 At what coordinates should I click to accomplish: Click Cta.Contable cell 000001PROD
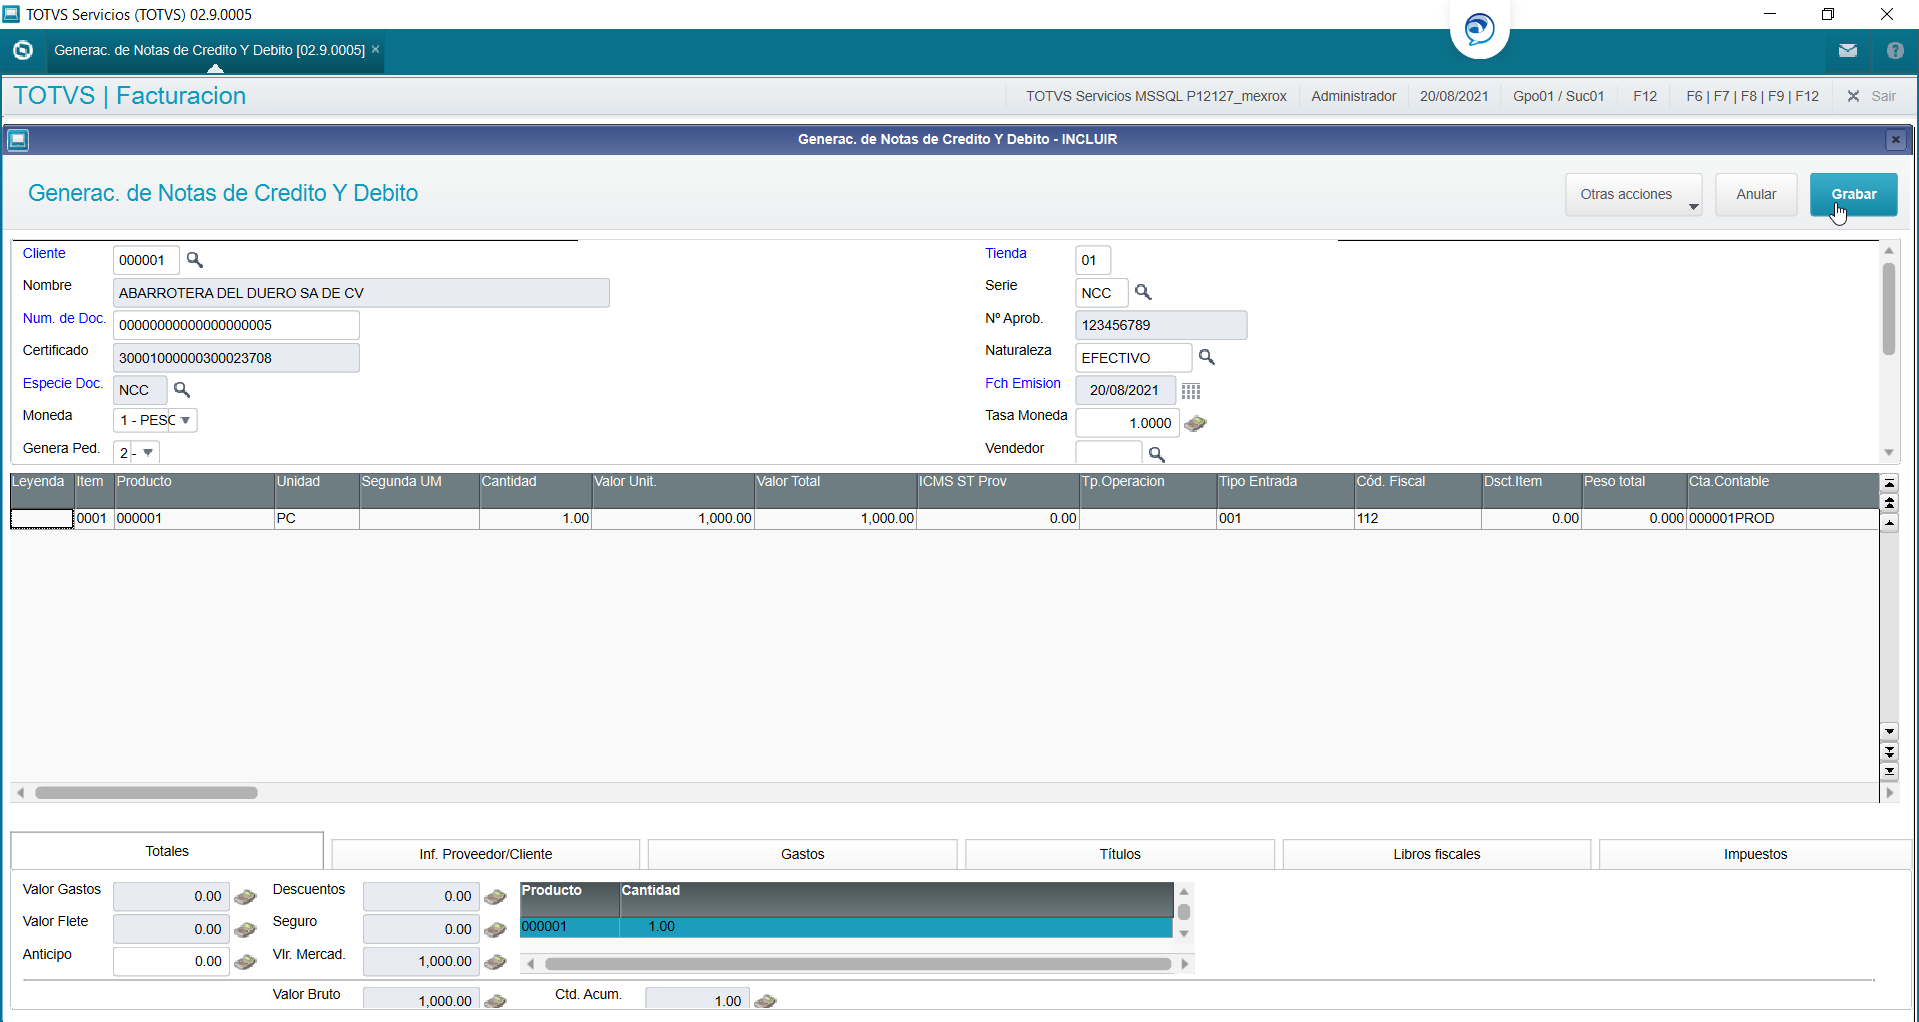click(1782, 518)
